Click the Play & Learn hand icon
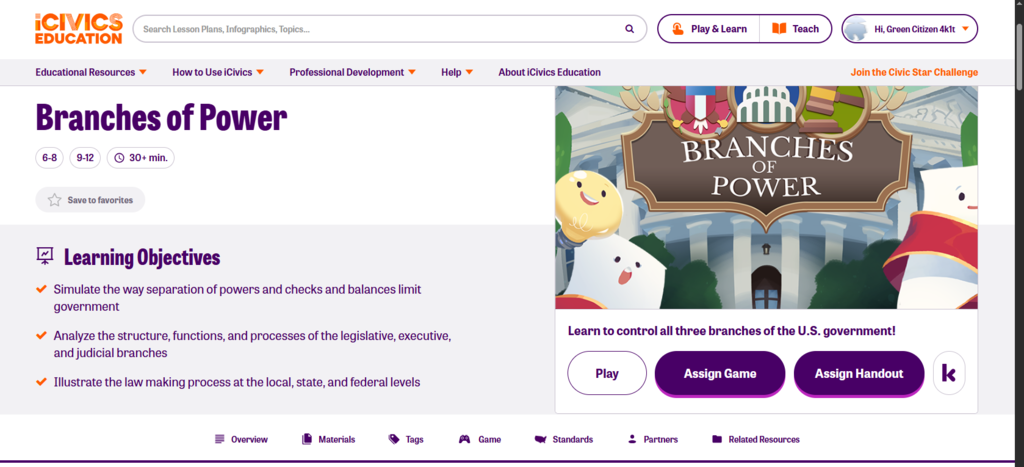Screen dimensions: 1024x467 (678, 29)
